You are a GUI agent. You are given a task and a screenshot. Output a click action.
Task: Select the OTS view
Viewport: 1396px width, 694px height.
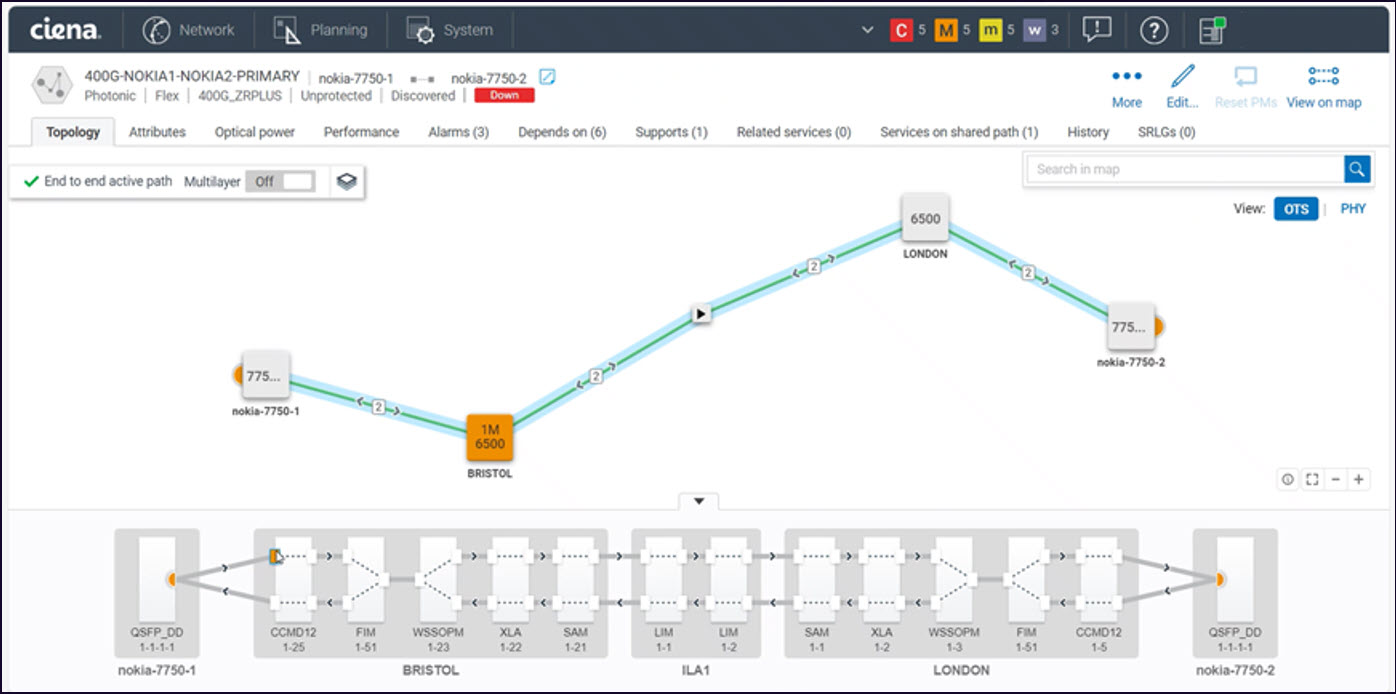[x=1295, y=209]
